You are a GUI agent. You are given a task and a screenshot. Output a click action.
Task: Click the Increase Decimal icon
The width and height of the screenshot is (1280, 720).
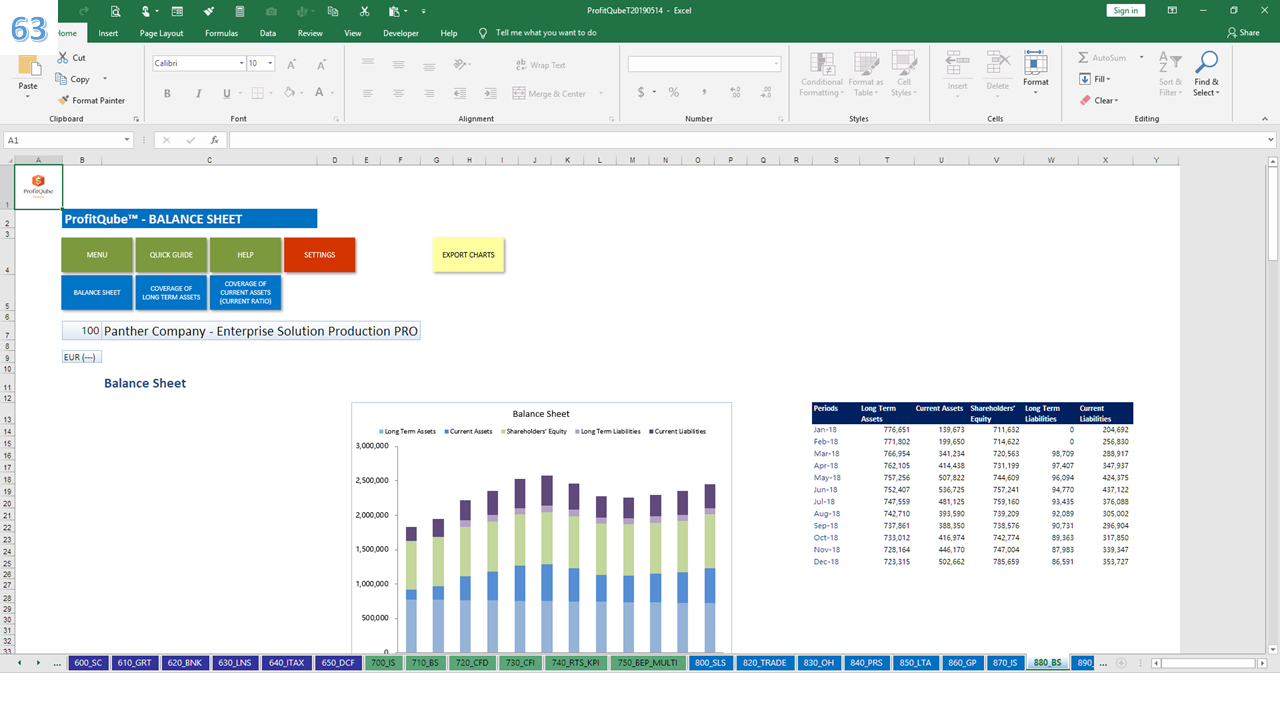click(x=734, y=92)
